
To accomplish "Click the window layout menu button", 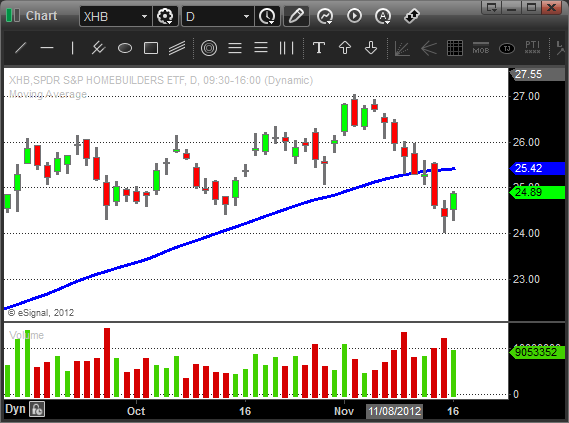I will pos(492,7).
